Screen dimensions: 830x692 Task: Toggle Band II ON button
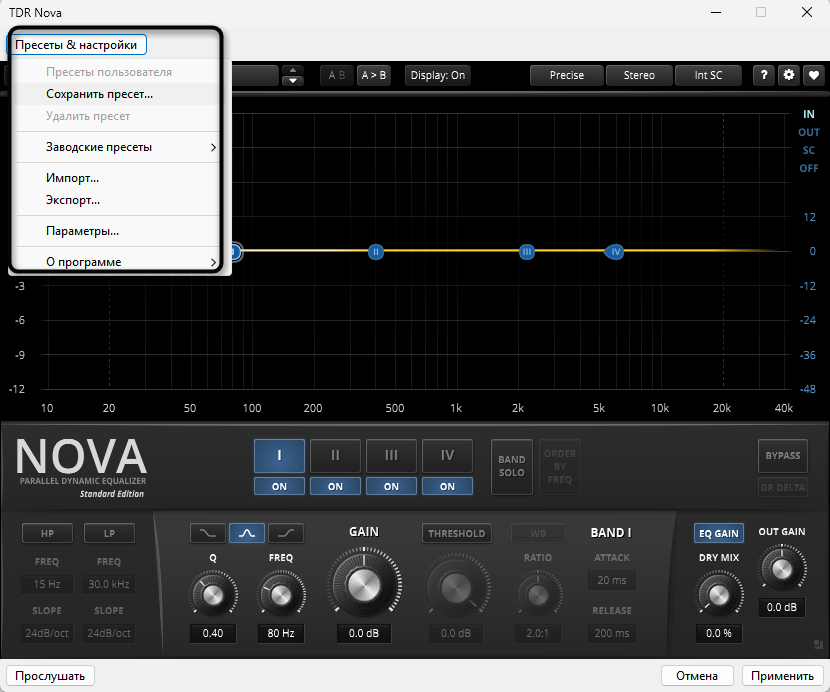click(335, 486)
